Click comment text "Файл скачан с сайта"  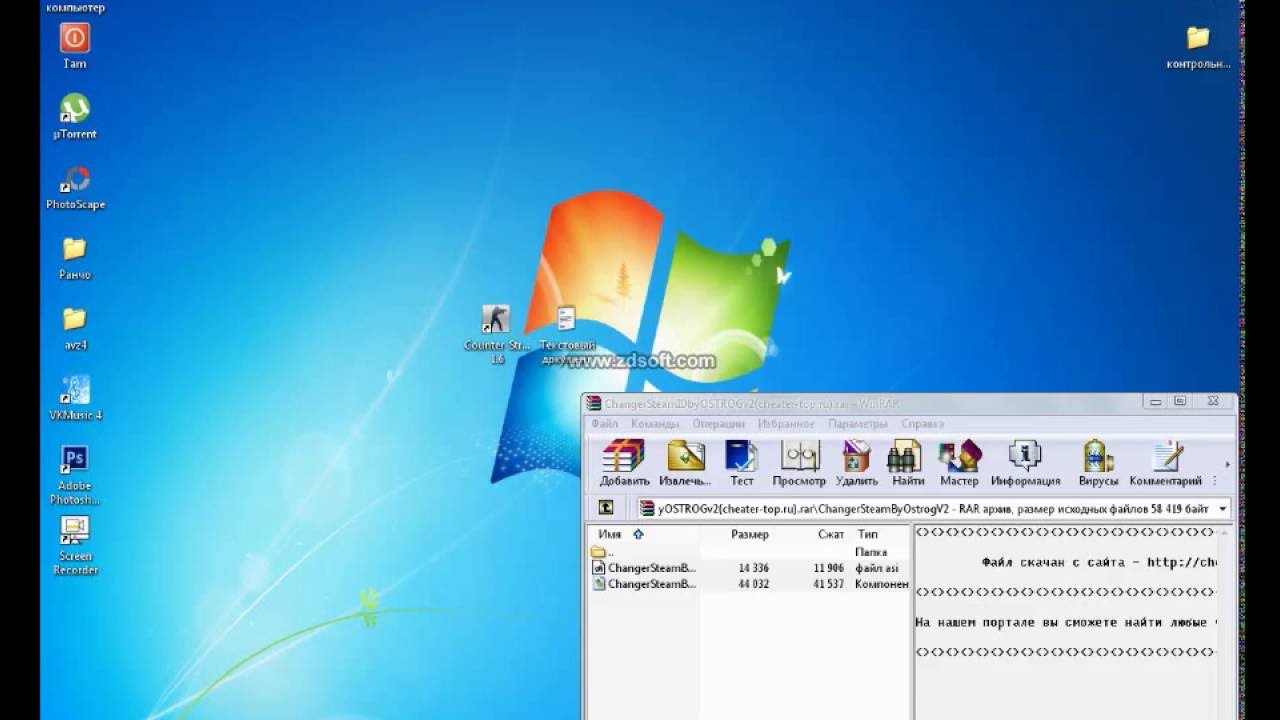pos(1053,563)
